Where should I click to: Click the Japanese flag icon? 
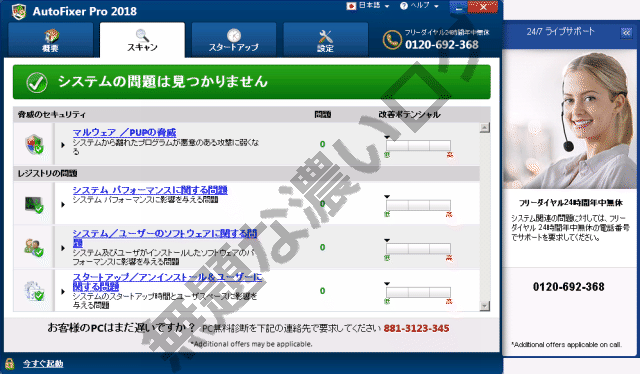[351, 6]
